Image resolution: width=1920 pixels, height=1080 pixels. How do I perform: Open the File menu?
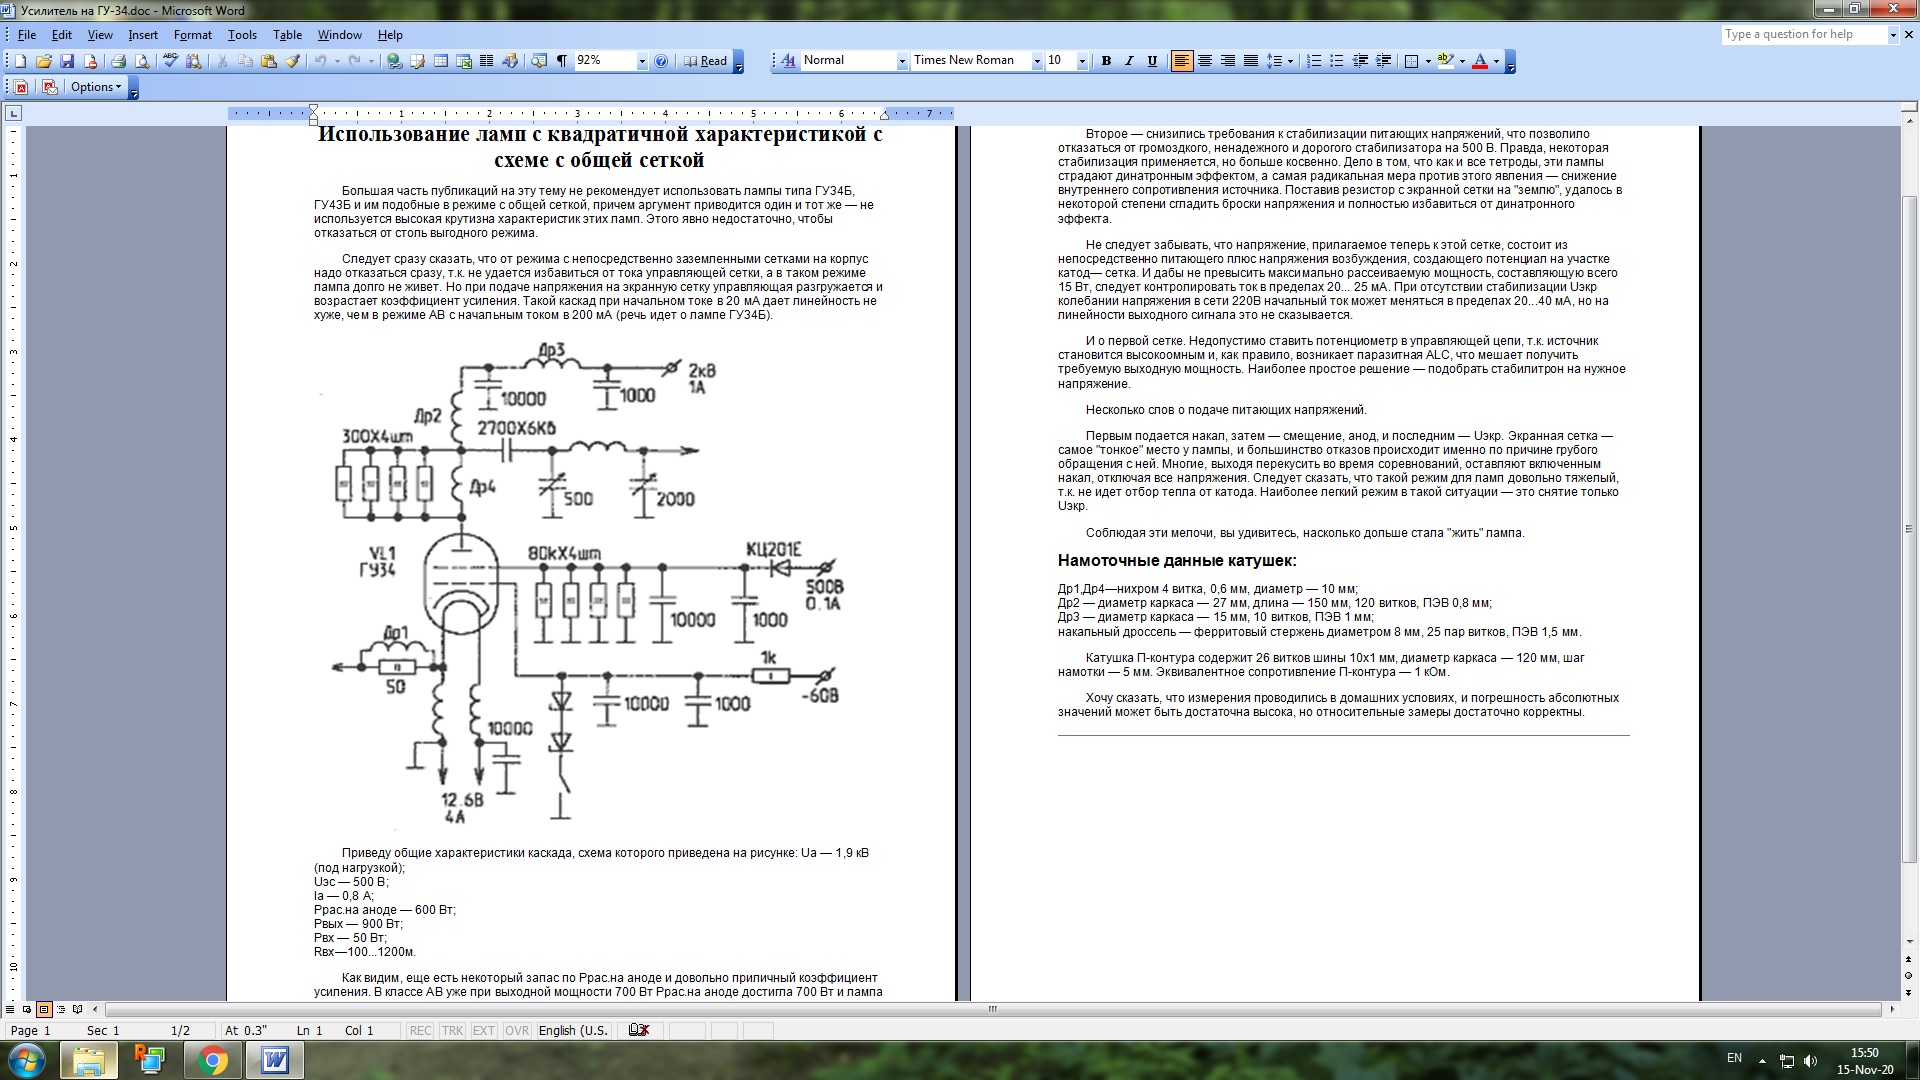coord(26,35)
